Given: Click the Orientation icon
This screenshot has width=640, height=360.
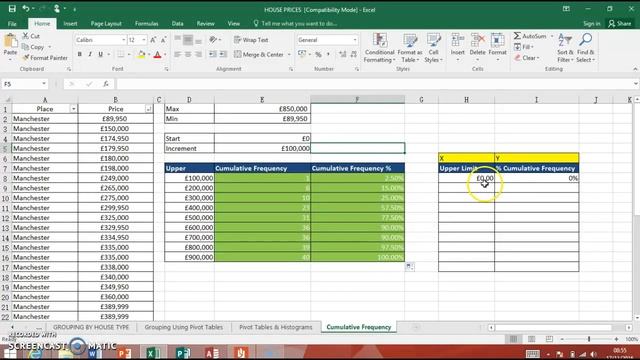Looking at the screenshot, I should pos(213,40).
